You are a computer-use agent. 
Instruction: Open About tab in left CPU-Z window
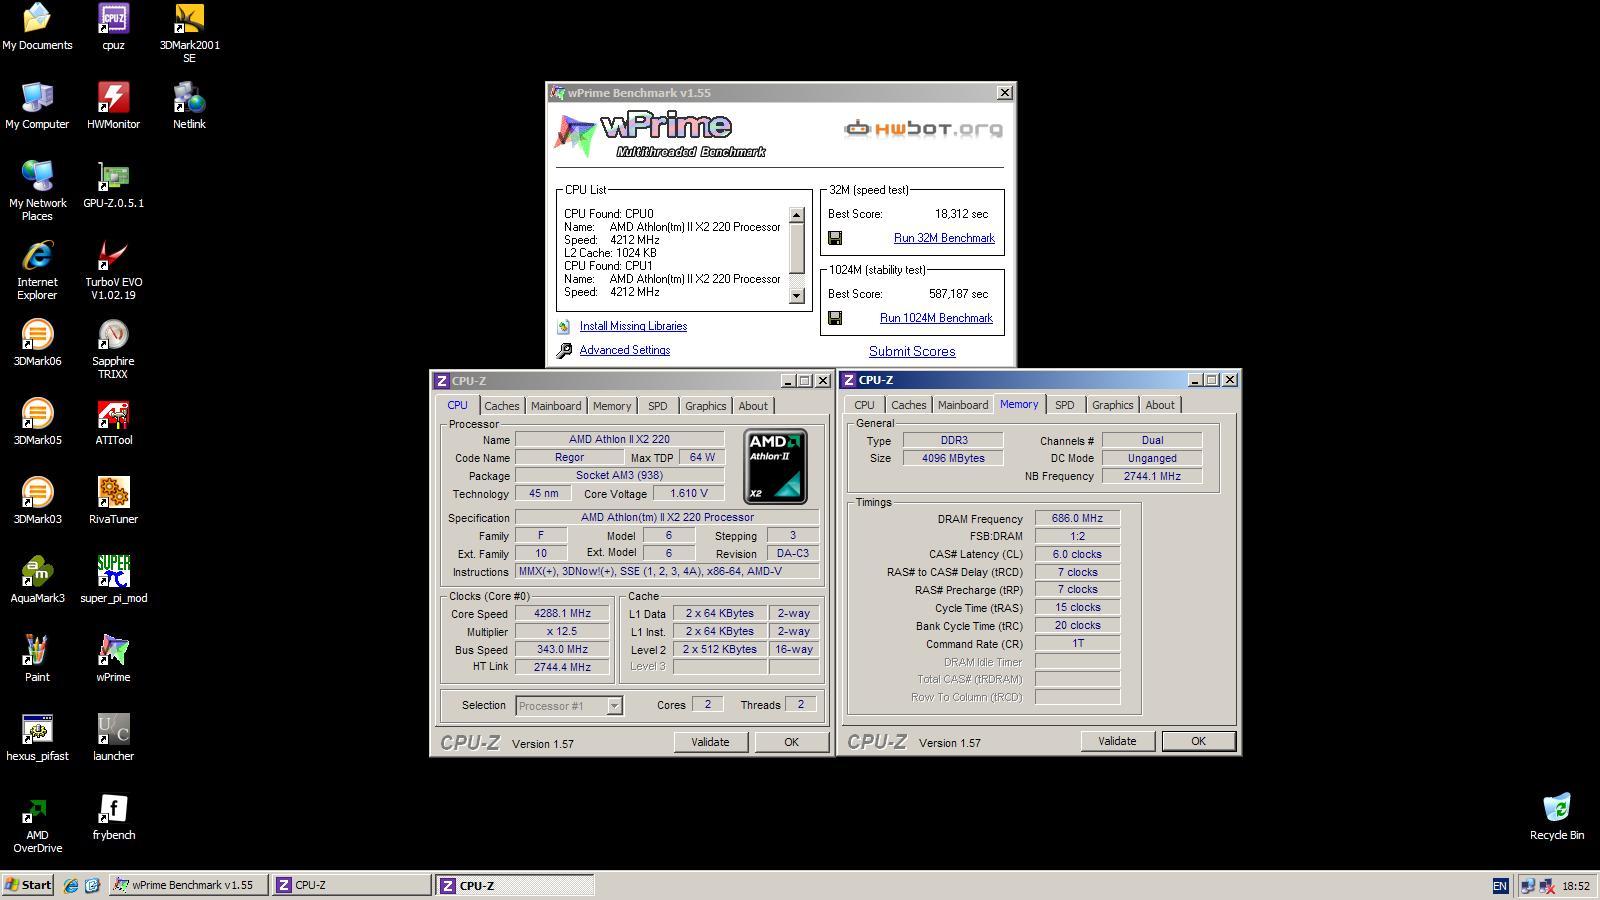pos(753,406)
